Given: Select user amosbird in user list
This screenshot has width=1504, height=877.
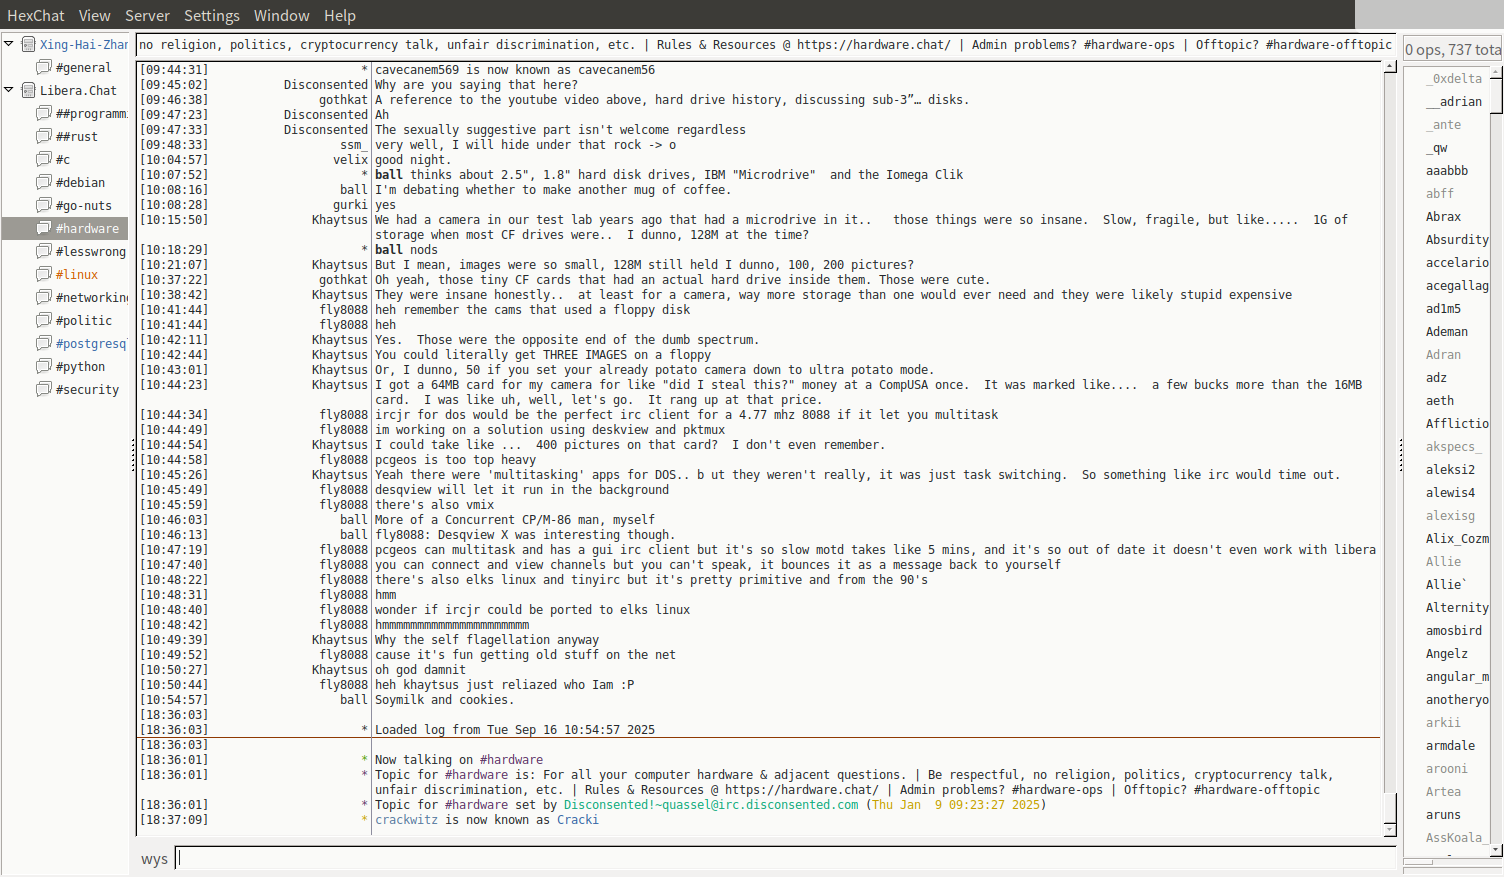Looking at the screenshot, I should 1454,631.
